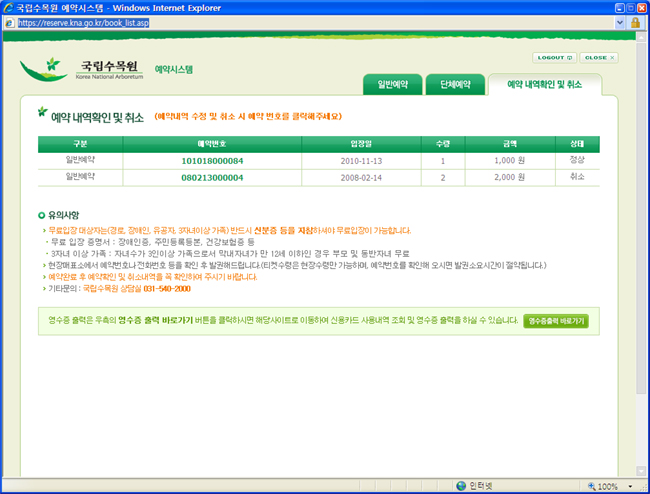This screenshot has width=650, height=494.
Task: Click the 입장일 column header
Action: click(x=361, y=144)
